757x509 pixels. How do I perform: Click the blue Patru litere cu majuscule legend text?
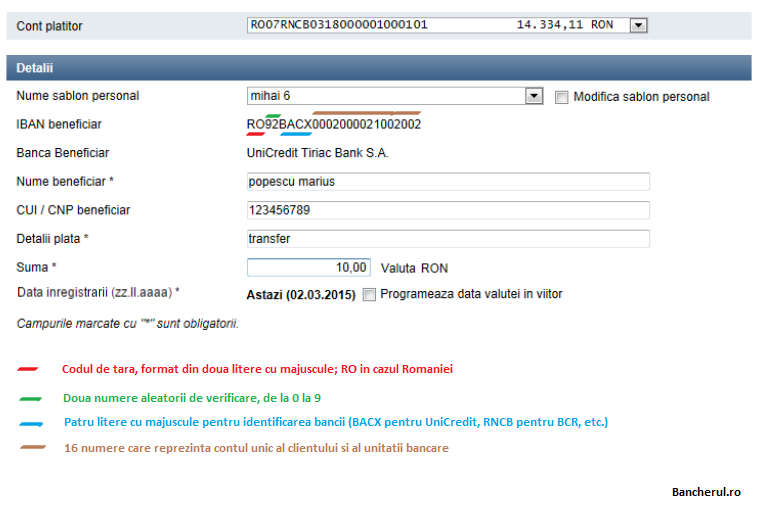(336, 422)
